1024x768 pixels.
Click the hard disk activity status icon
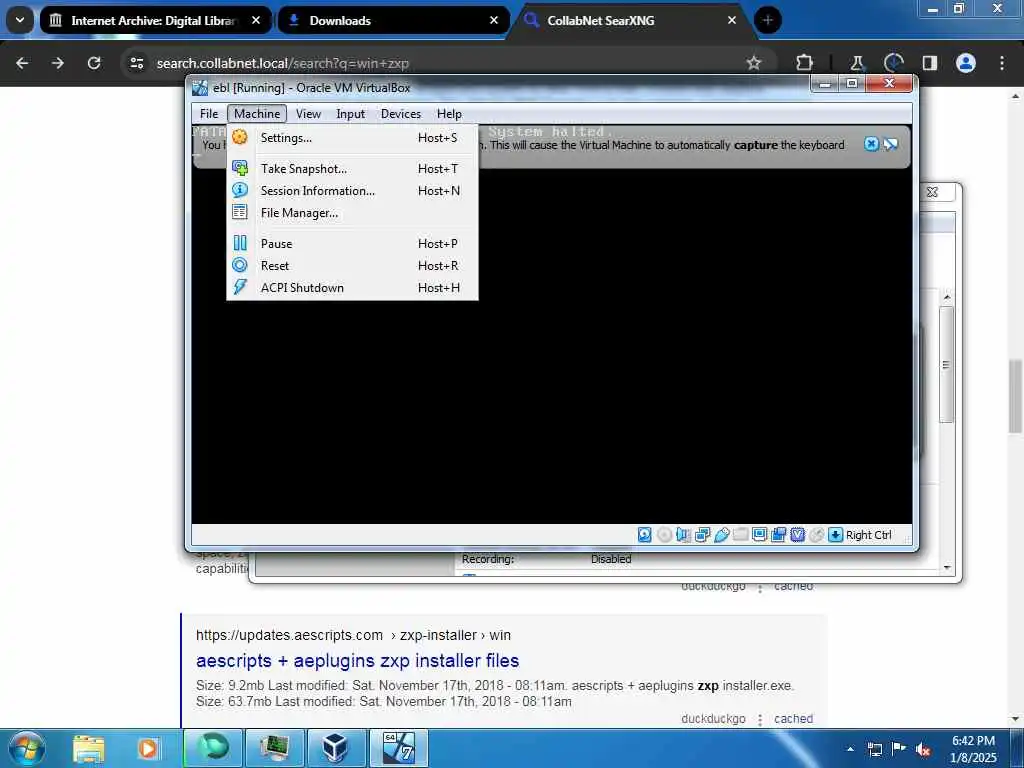coord(645,535)
